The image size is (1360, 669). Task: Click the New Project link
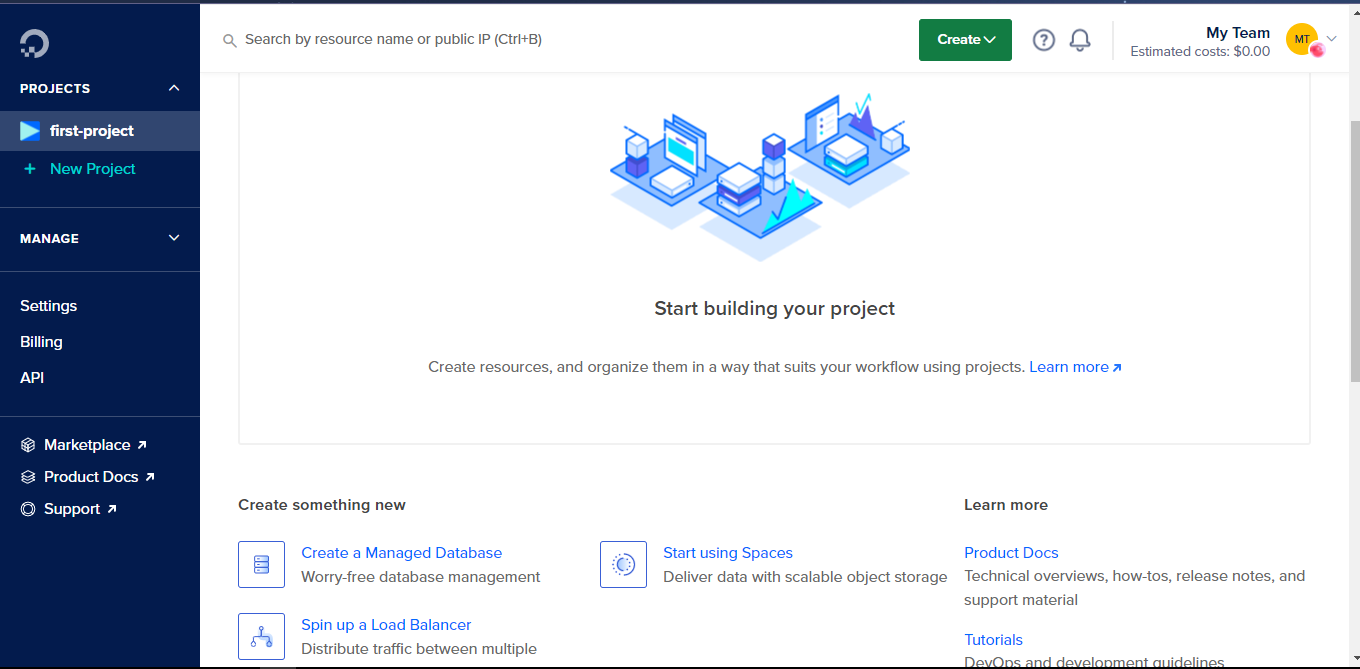point(93,169)
